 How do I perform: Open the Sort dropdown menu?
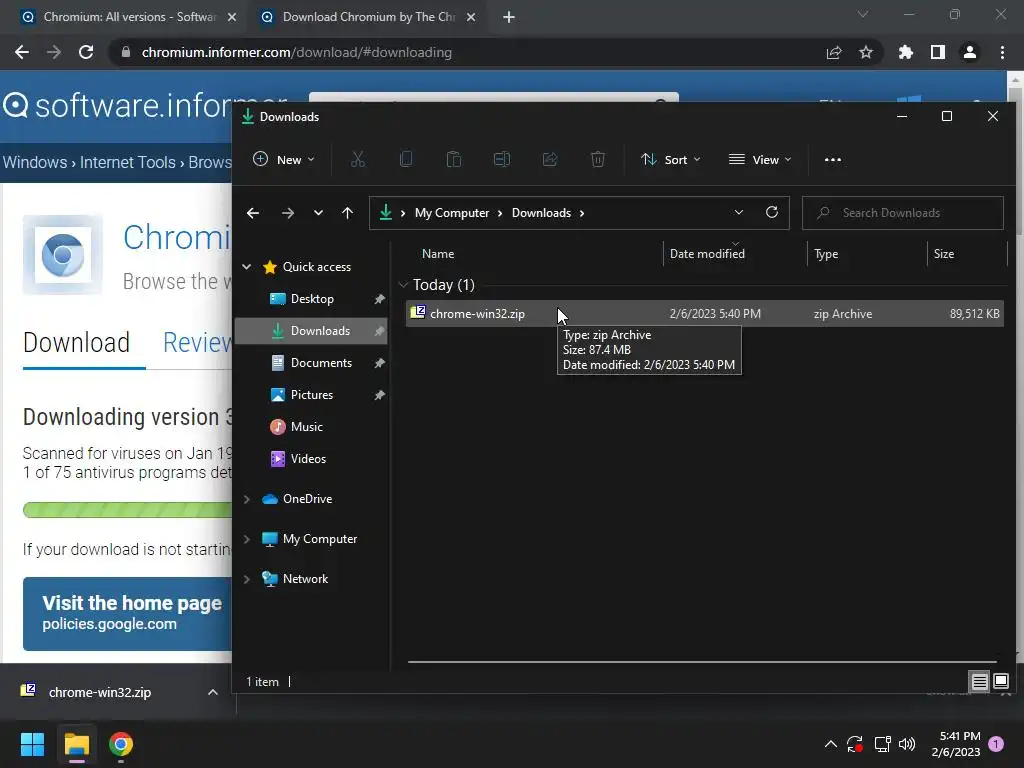(x=670, y=159)
